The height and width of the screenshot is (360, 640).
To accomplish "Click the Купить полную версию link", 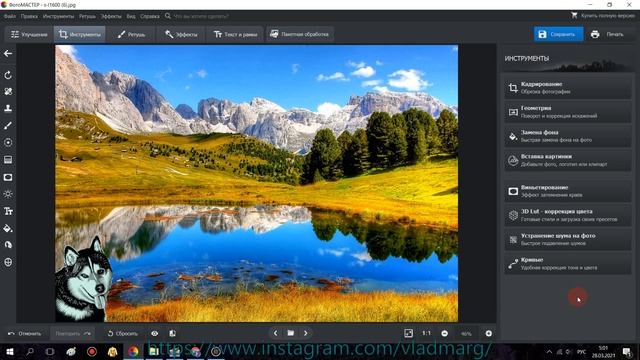I will [603, 16].
